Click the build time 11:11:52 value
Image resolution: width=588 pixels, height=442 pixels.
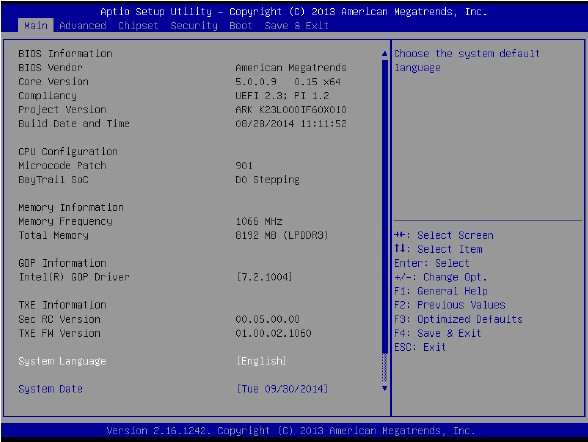(323, 123)
